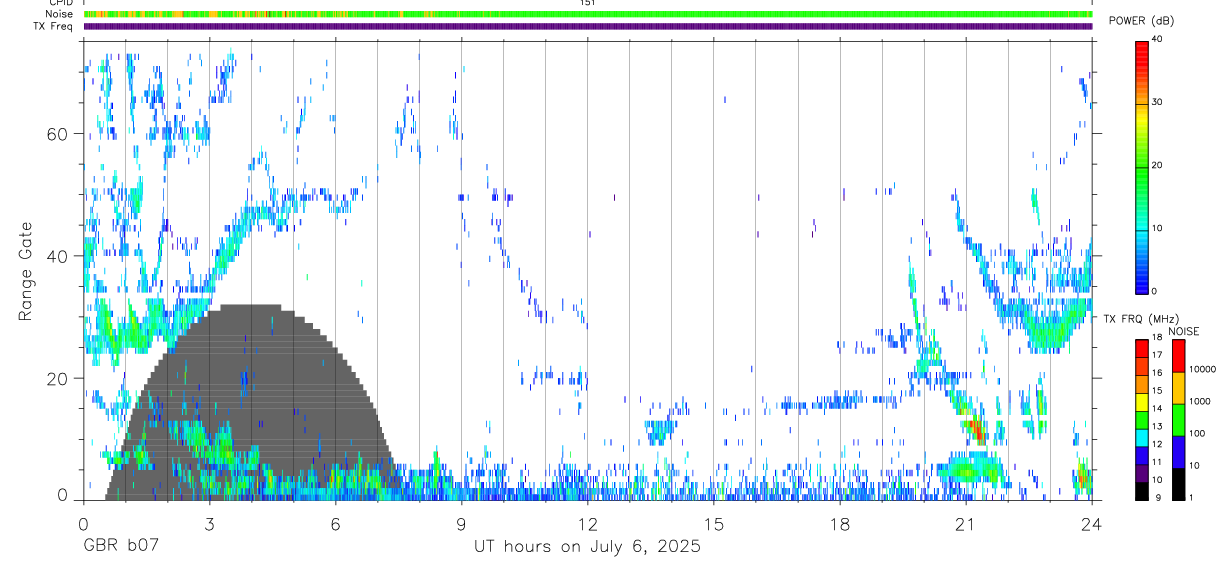1228x567 pixels.
Task: Click the 'Noise' row label at top
Action: point(61,14)
